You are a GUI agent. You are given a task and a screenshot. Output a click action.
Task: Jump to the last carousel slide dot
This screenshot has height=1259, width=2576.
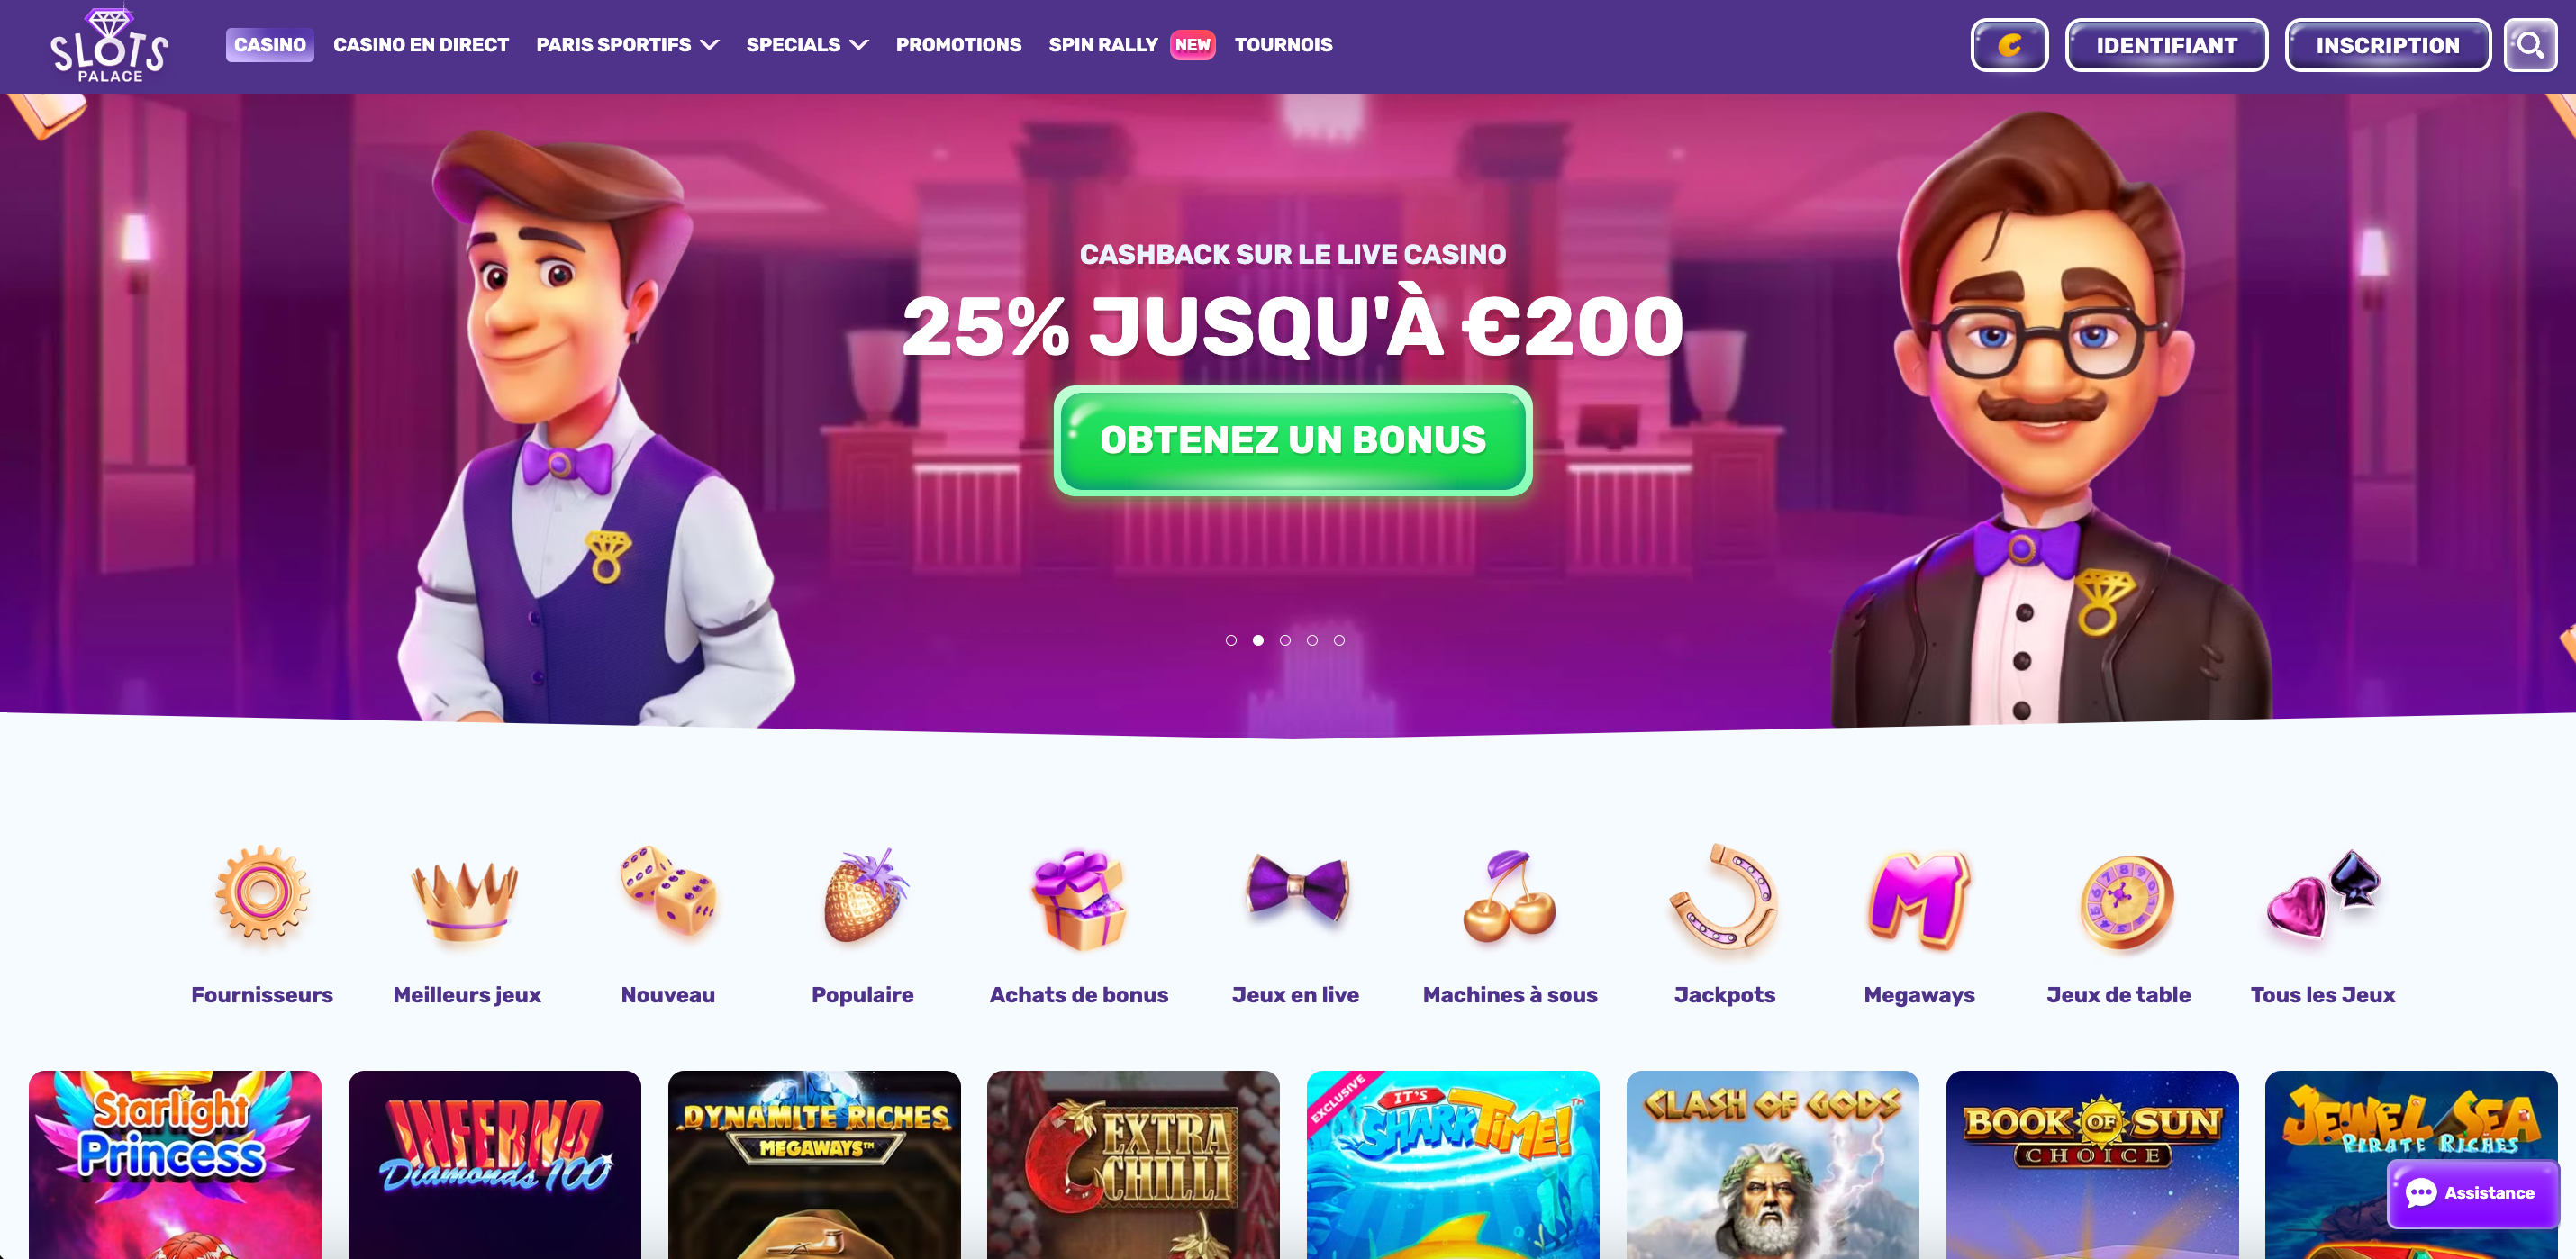pos(1339,640)
